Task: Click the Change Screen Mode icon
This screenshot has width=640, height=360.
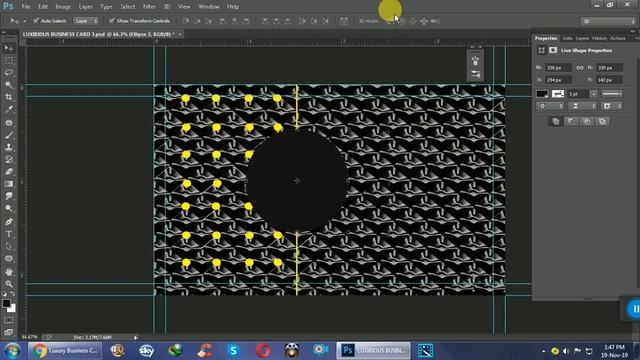Action: tap(9, 332)
